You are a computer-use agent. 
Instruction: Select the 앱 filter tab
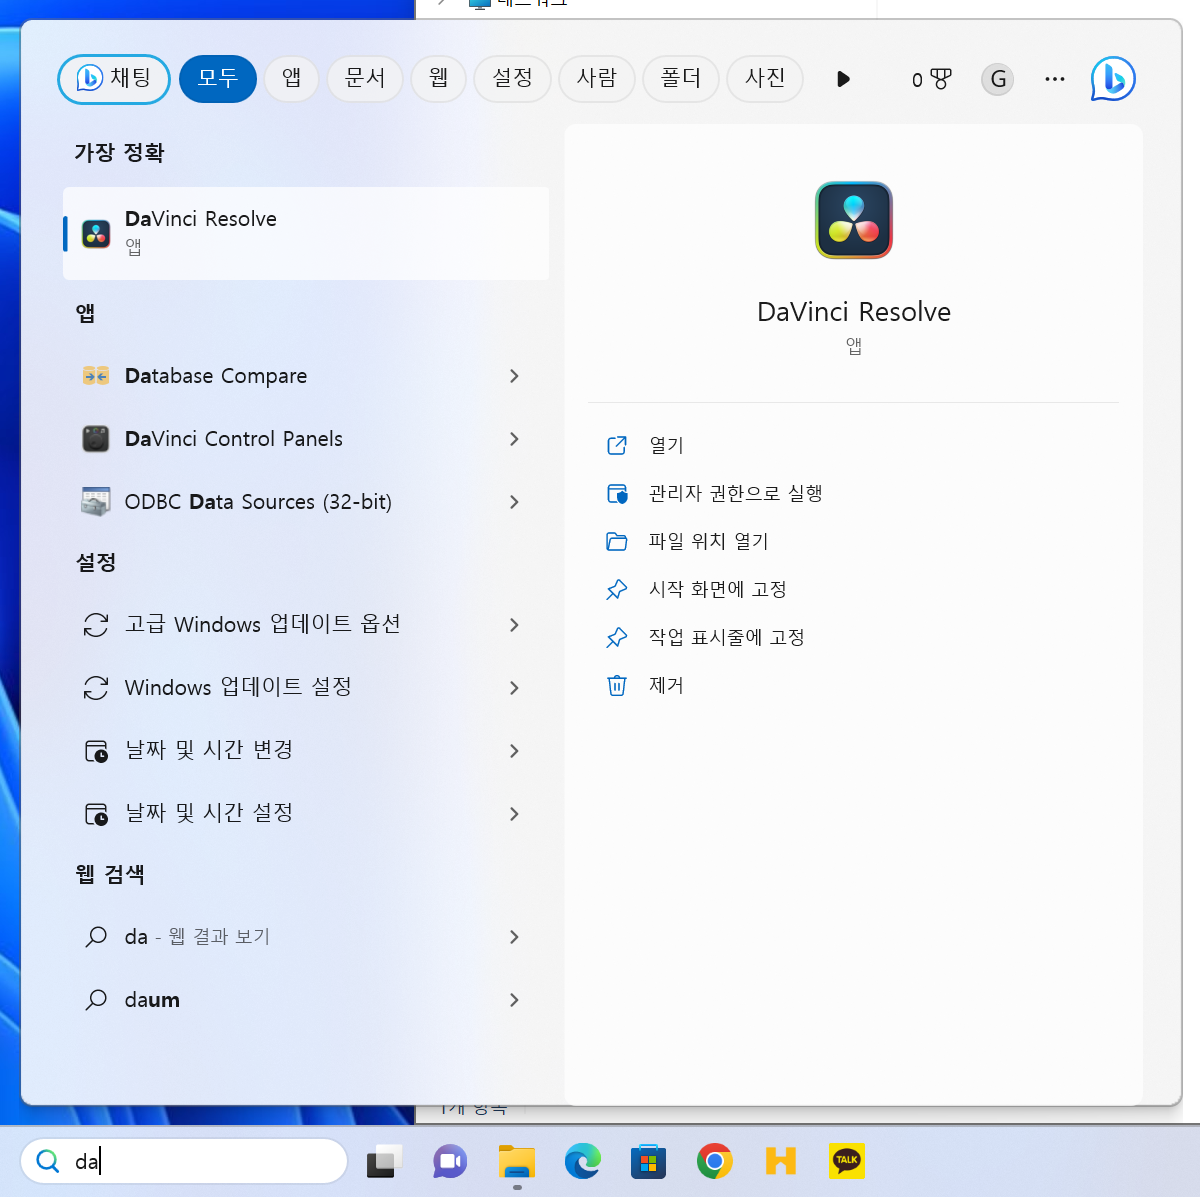point(292,79)
